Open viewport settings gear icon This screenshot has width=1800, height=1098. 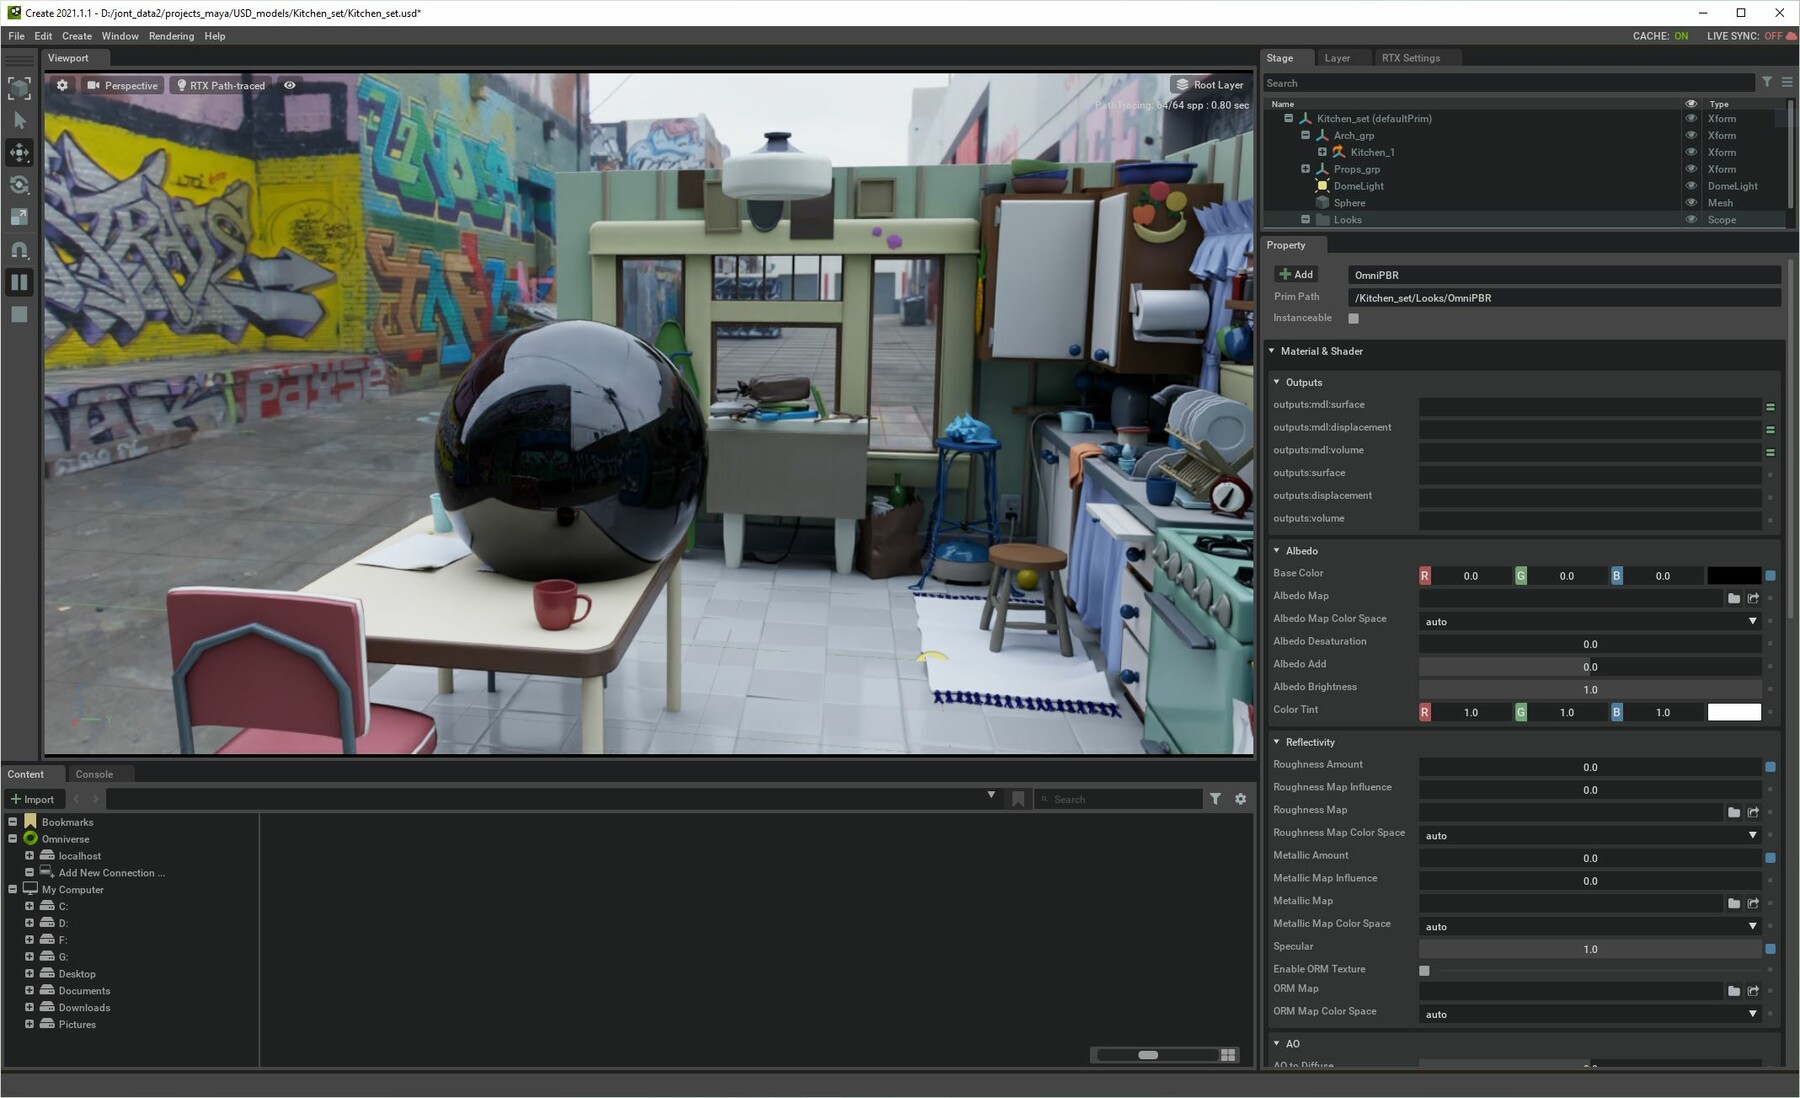(x=62, y=85)
